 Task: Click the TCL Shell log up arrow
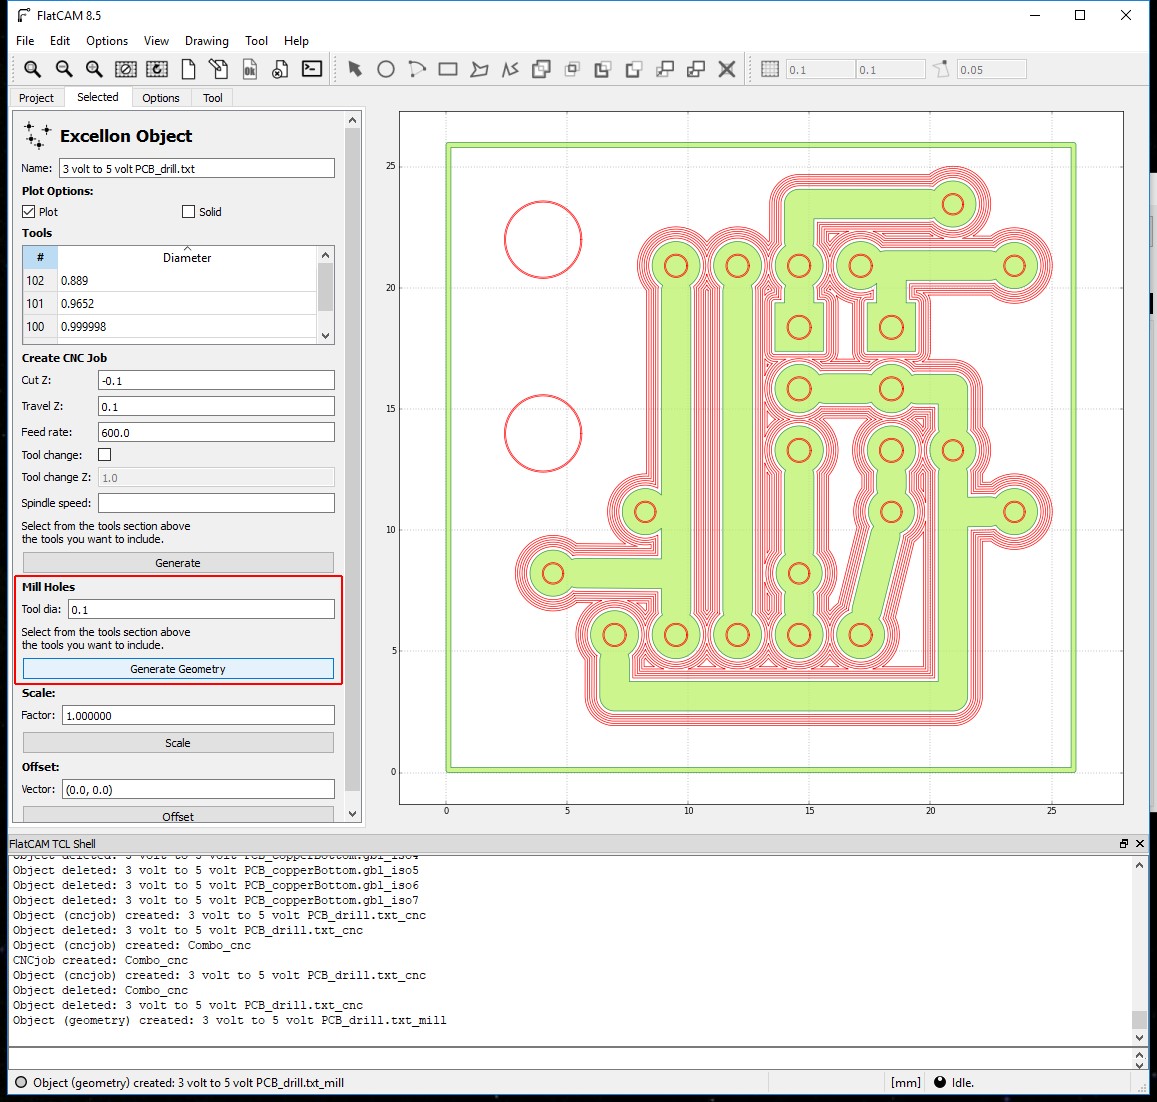(1139, 864)
